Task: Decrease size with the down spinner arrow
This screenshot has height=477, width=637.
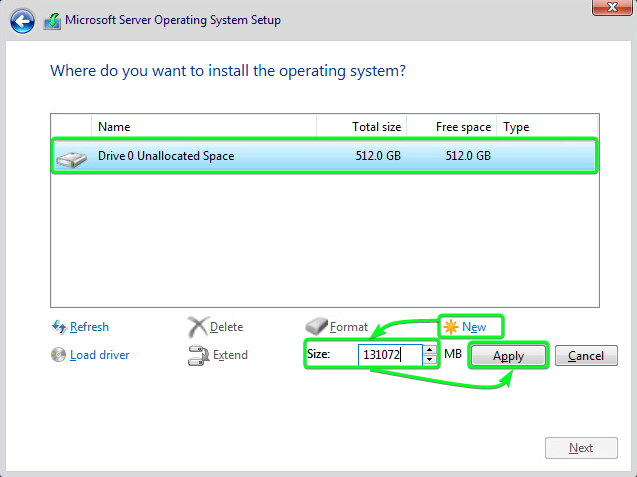Action: [x=430, y=360]
